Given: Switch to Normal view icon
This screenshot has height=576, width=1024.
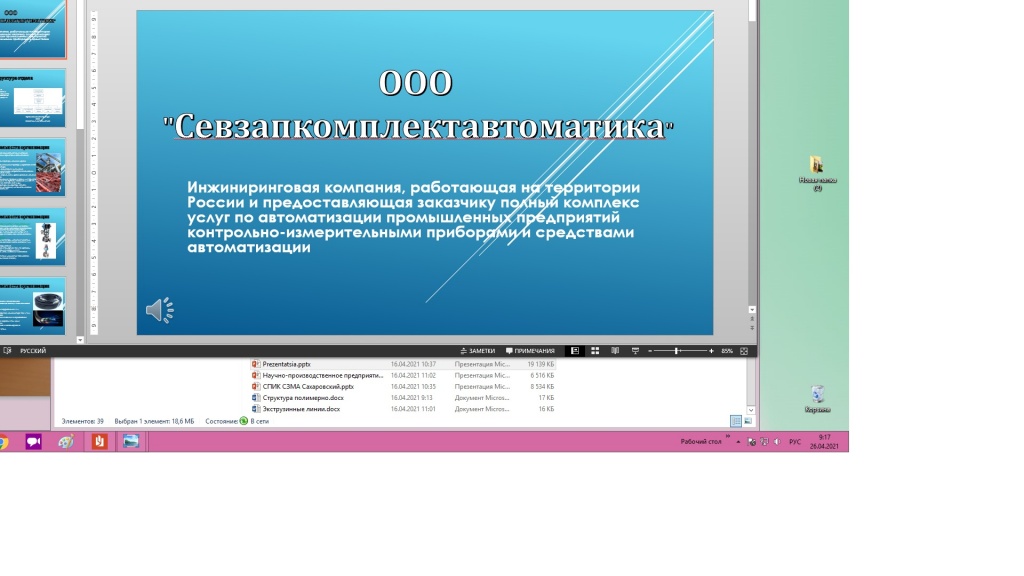Looking at the screenshot, I should pos(575,351).
